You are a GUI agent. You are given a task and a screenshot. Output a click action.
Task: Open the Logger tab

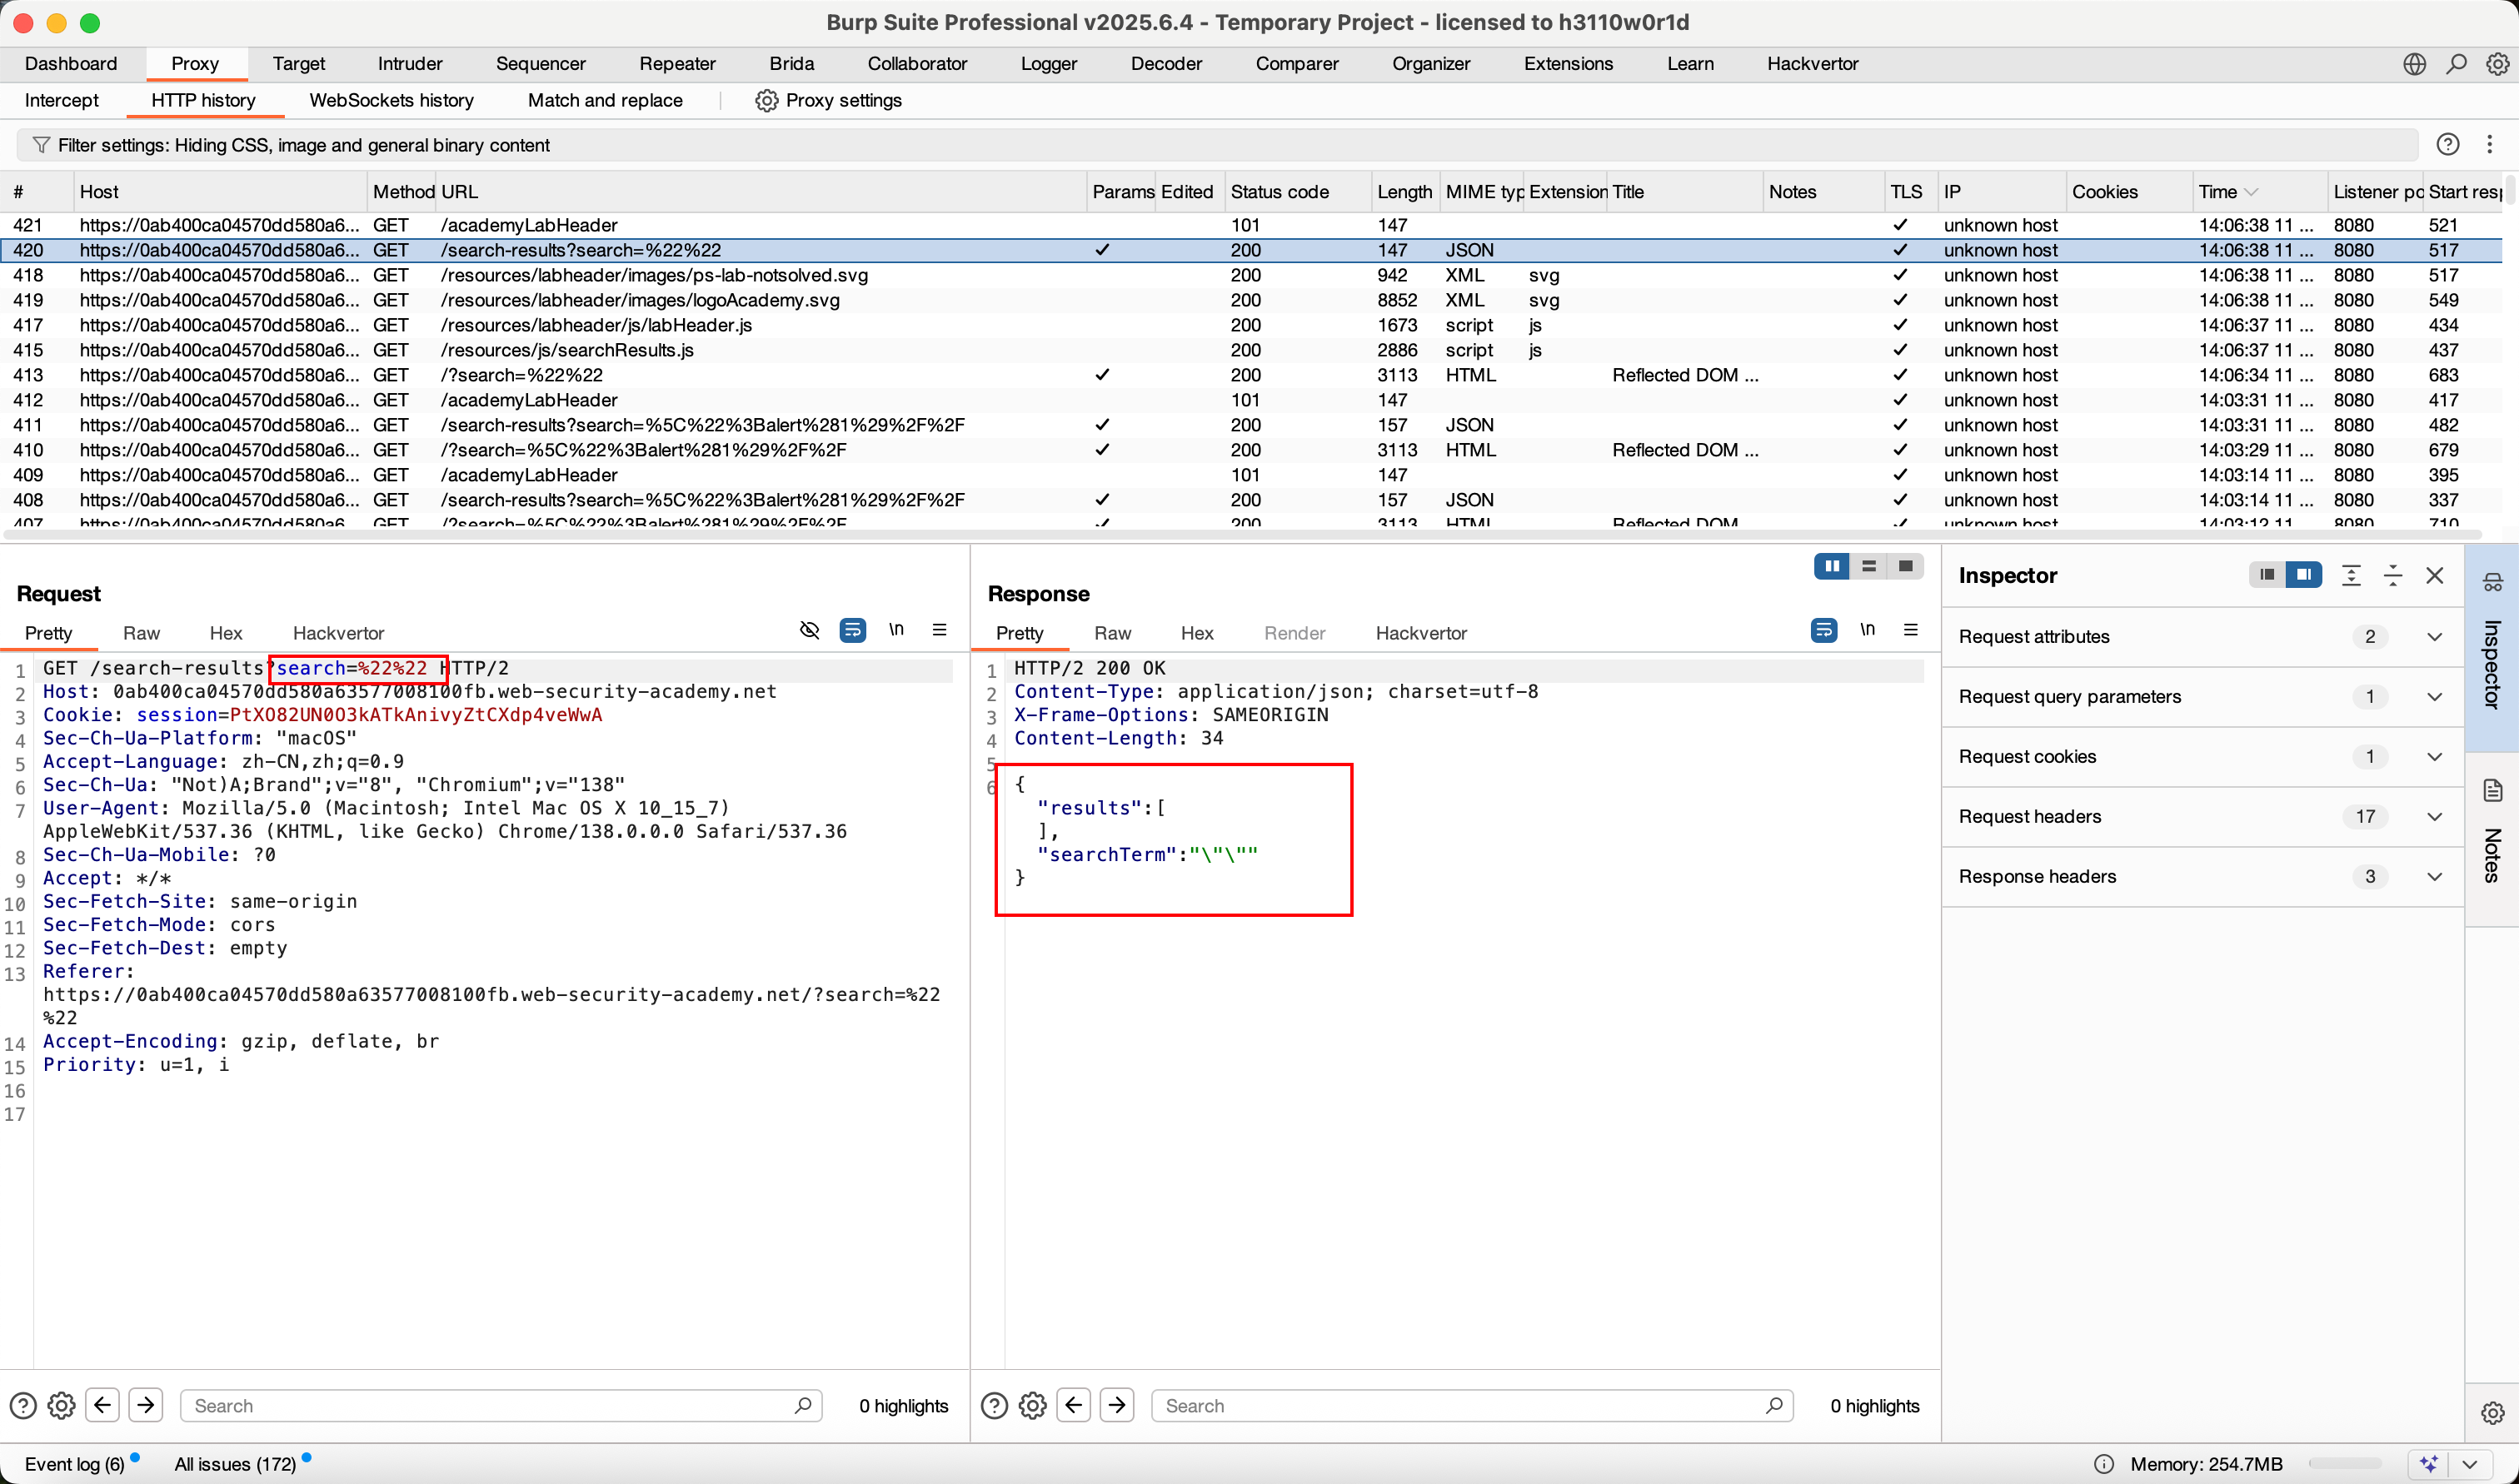pos(1048,64)
